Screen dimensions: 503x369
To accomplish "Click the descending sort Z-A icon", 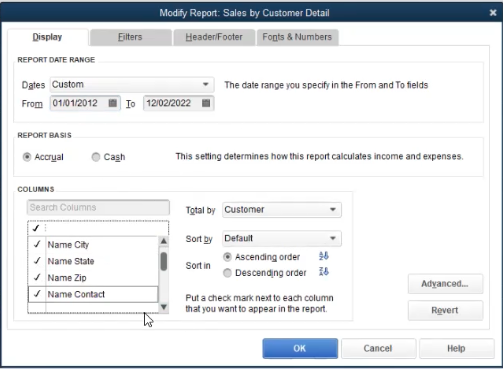I will 323,272.
